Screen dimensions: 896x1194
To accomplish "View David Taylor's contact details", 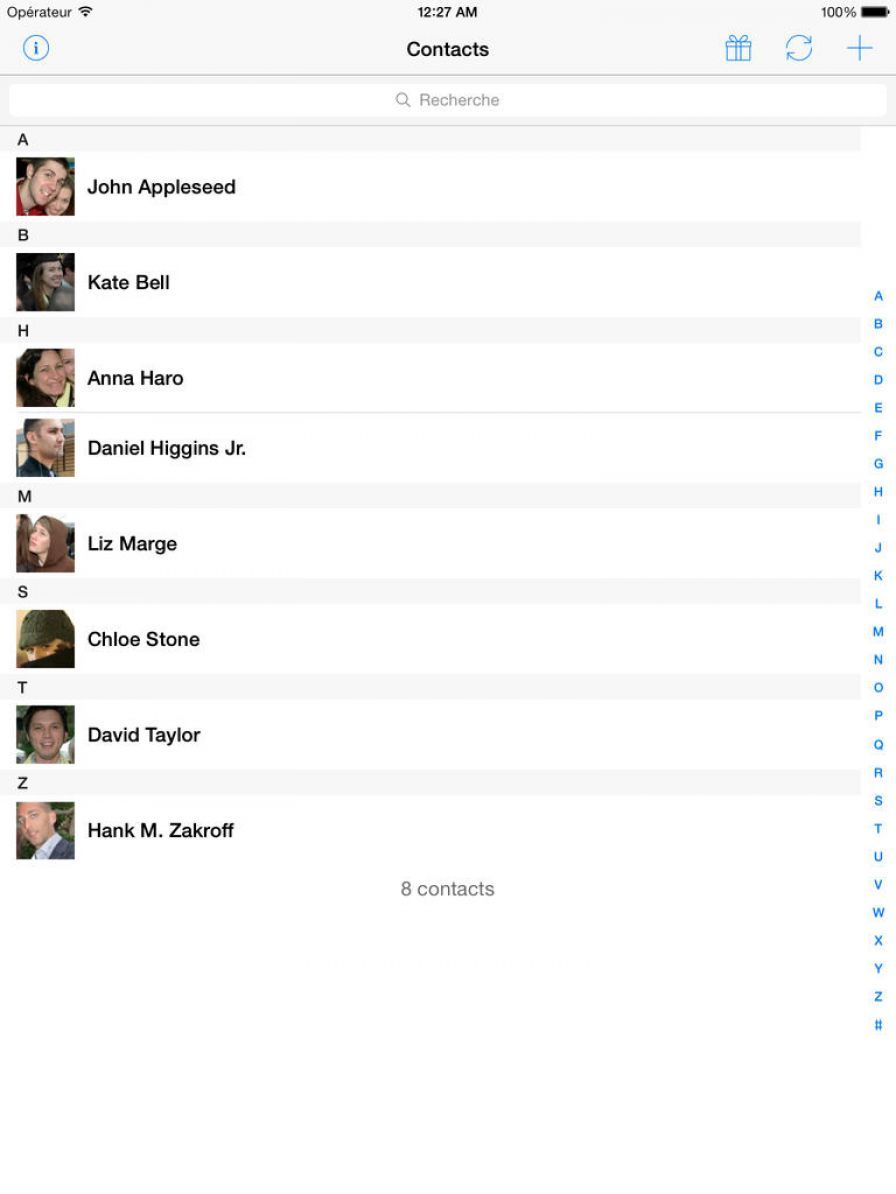I will (431, 735).
